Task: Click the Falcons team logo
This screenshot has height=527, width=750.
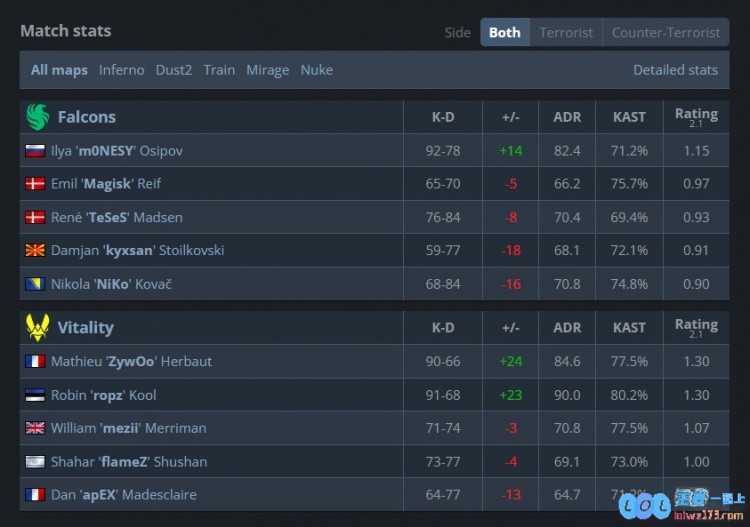Action: click(37, 117)
